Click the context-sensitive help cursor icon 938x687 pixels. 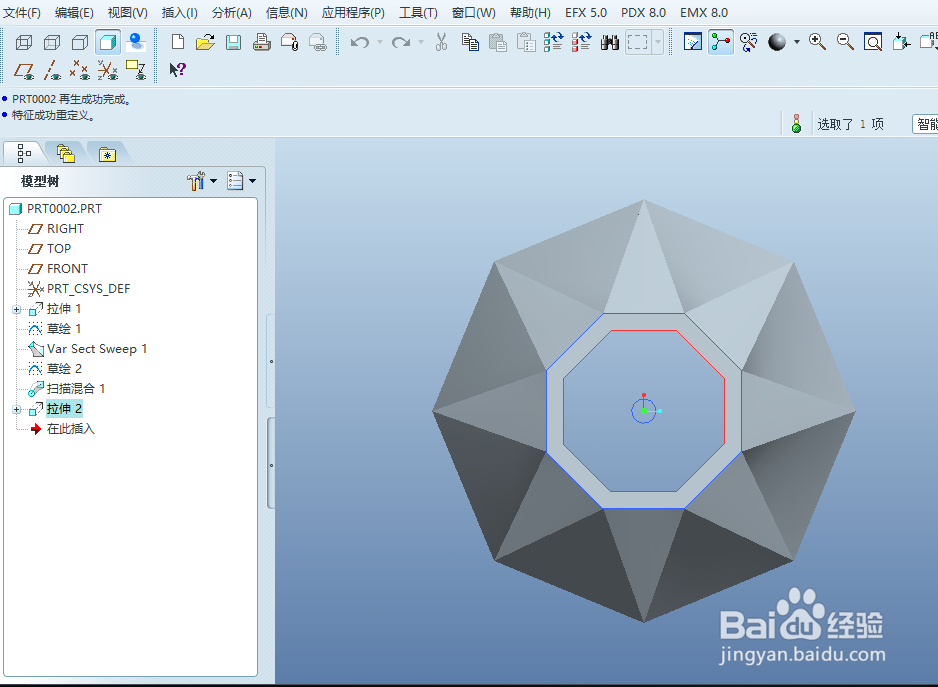178,70
